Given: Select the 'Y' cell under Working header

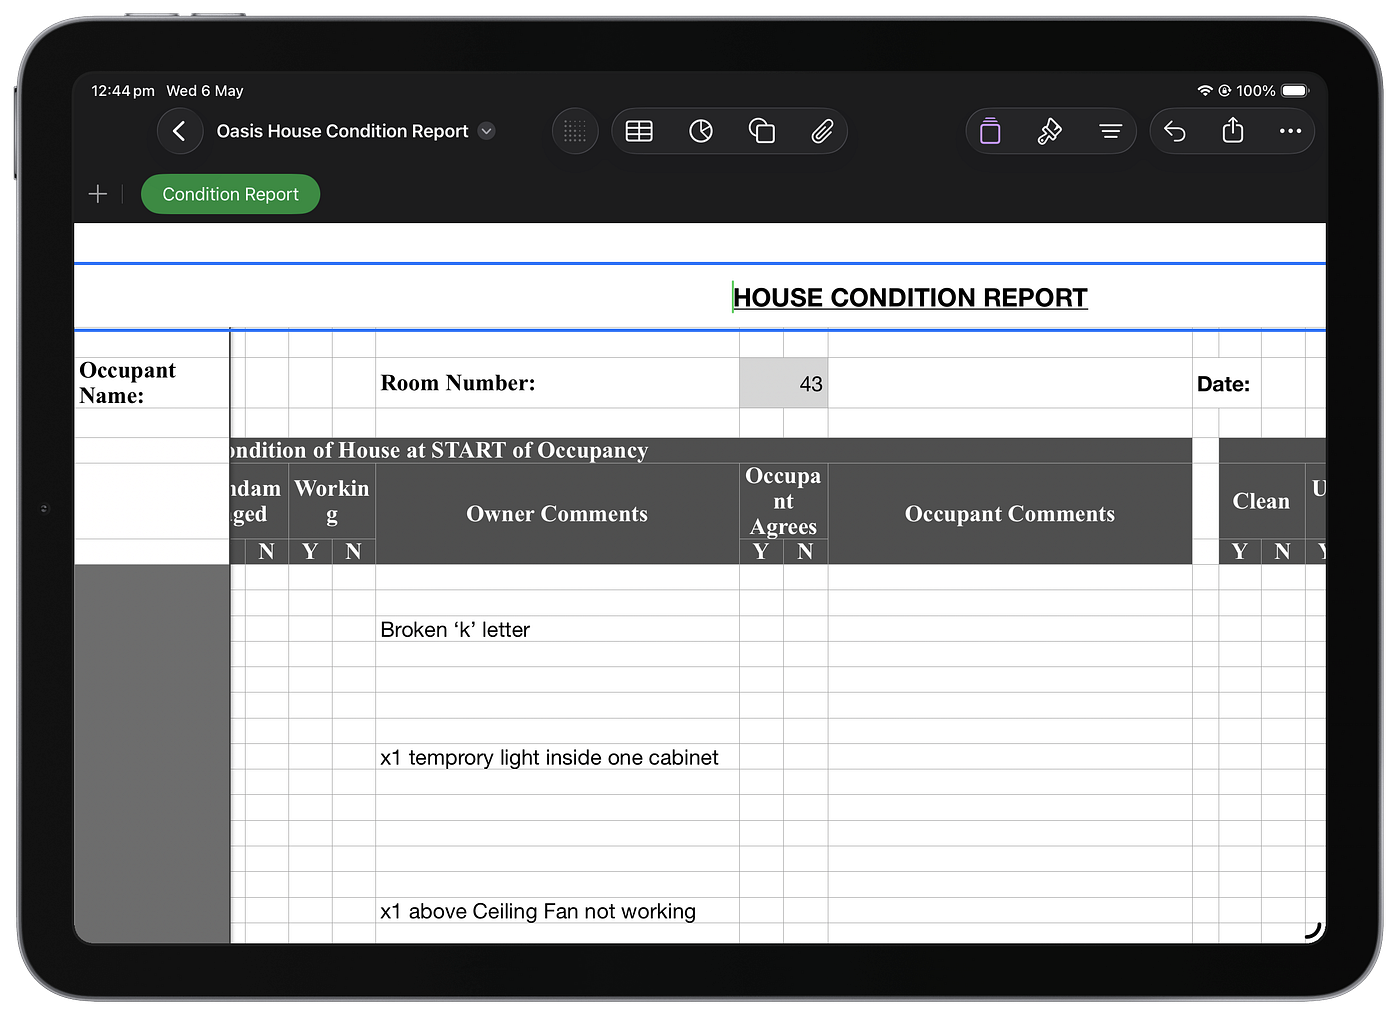Looking at the screenshot, I should (x=310, y=551).
